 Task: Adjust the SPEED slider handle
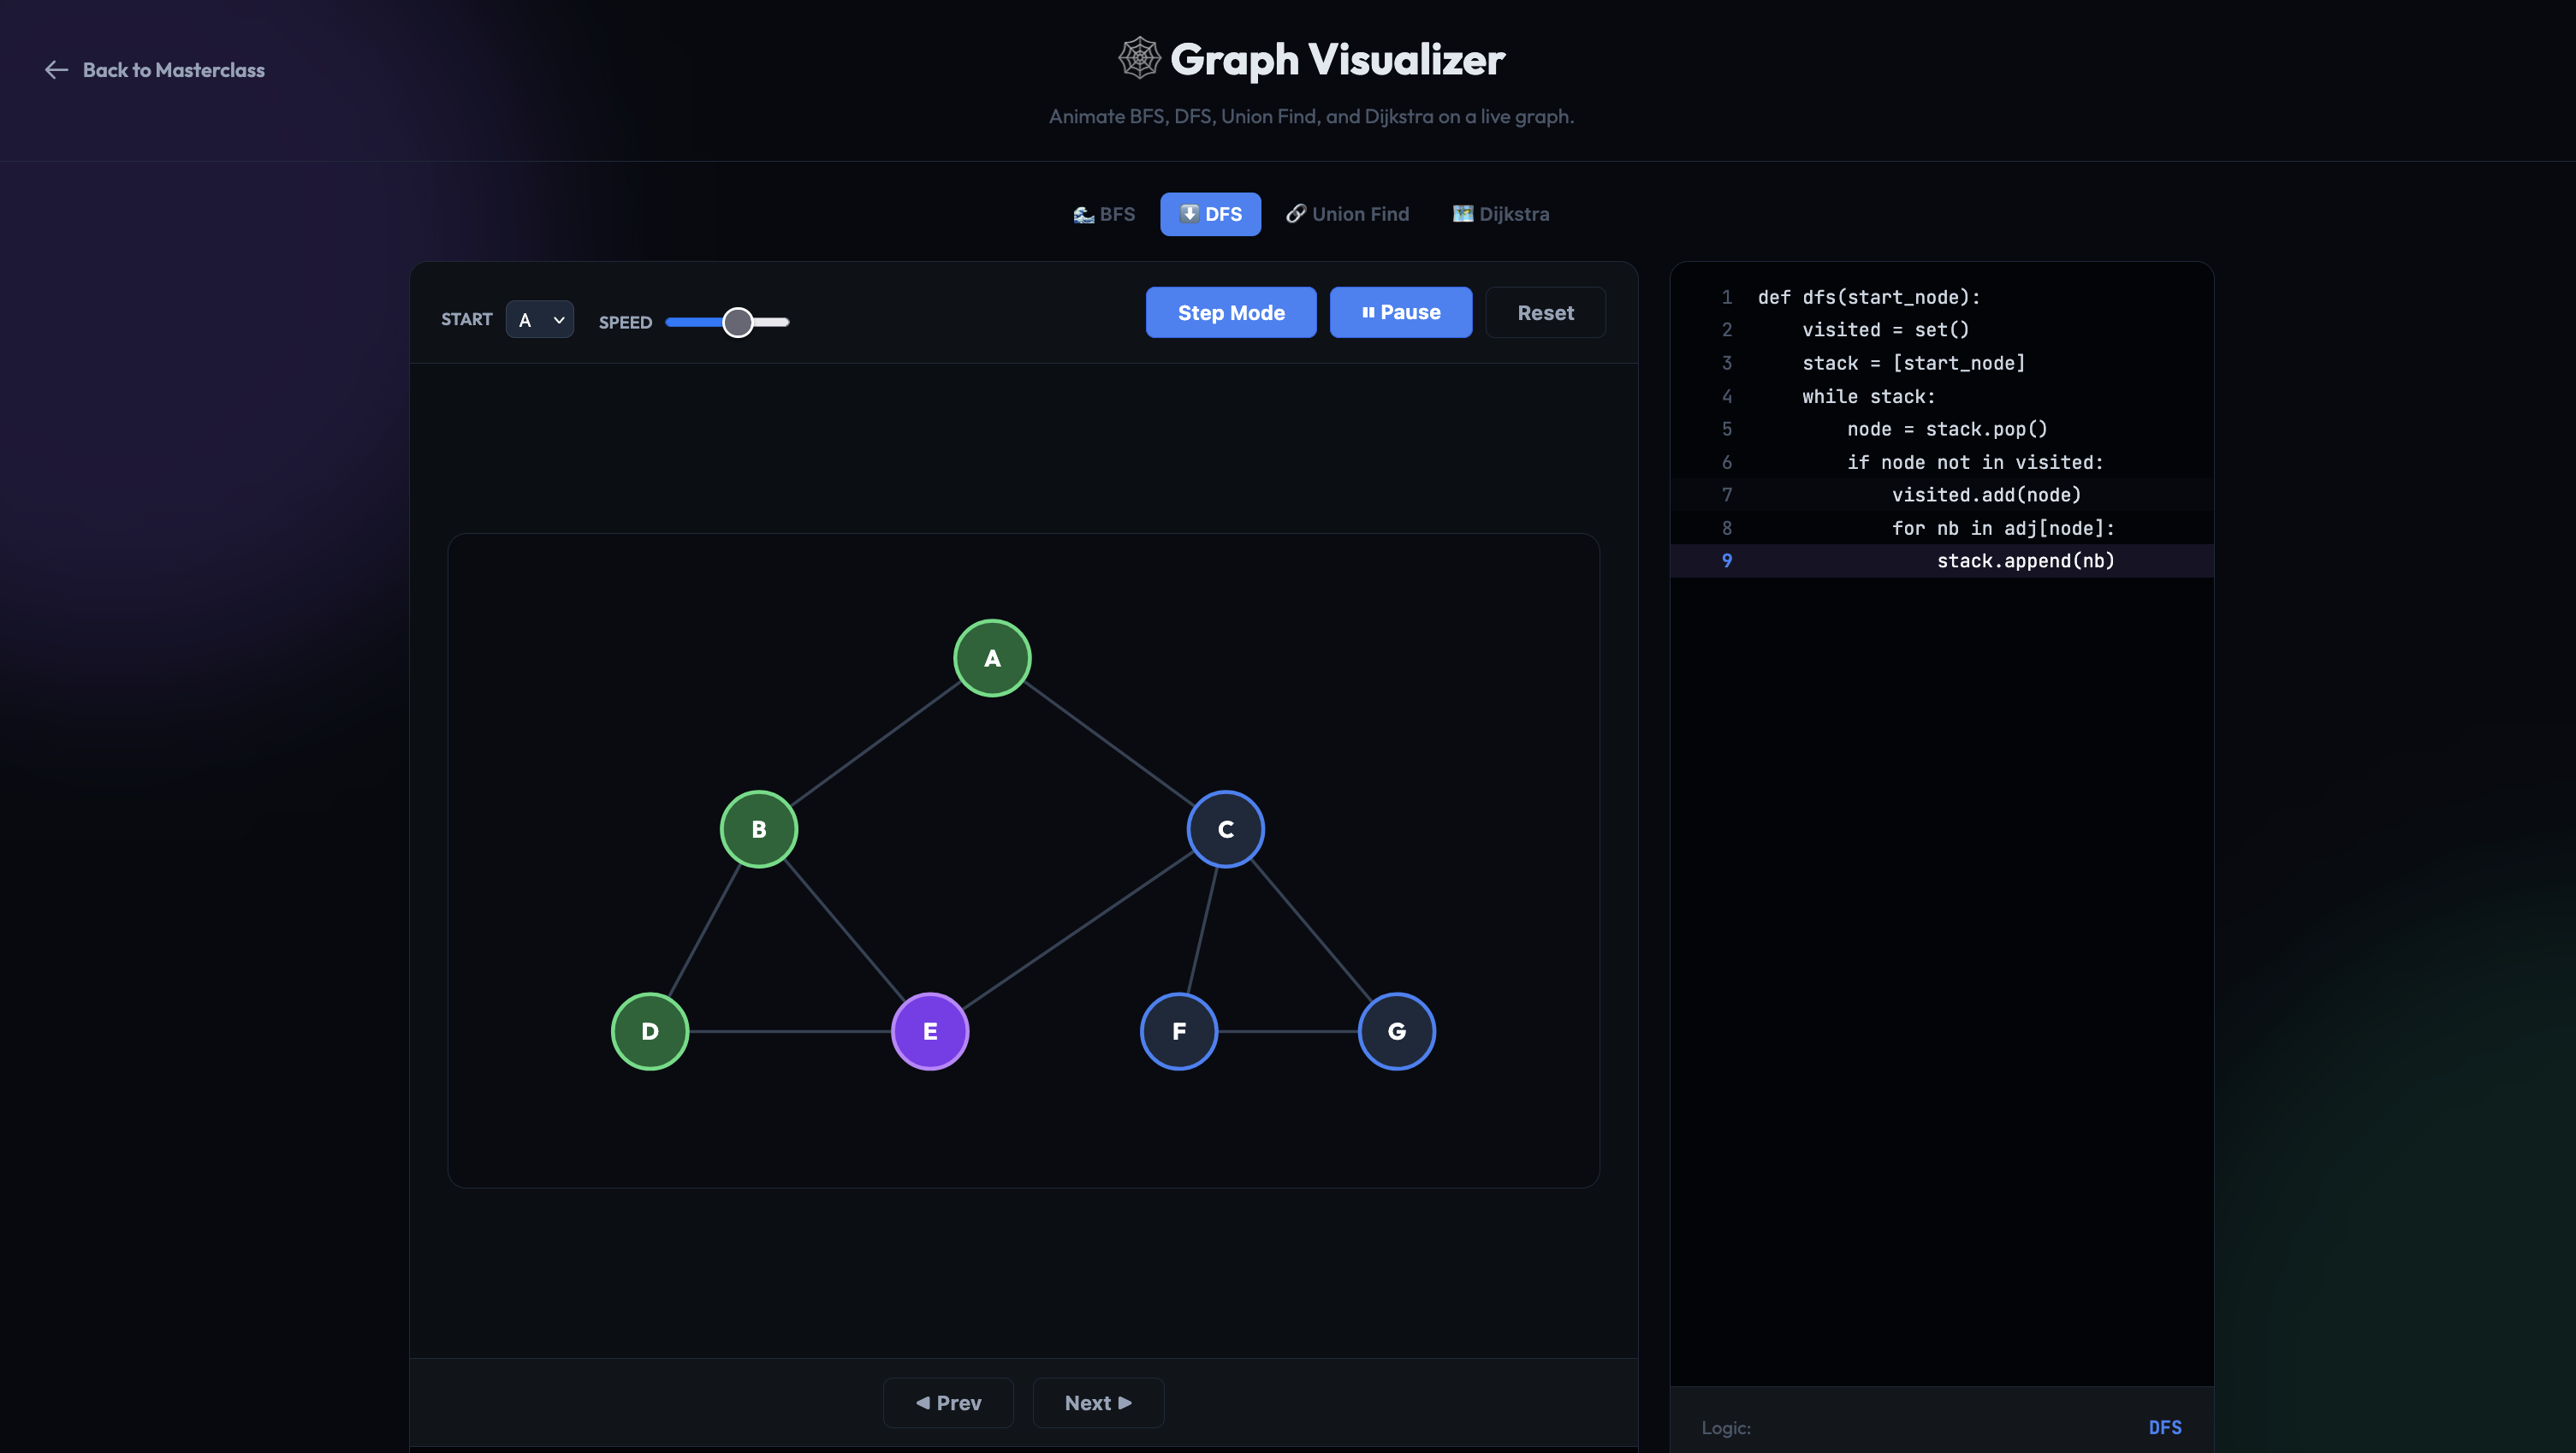pyautogui.click(x=738, y=322)
